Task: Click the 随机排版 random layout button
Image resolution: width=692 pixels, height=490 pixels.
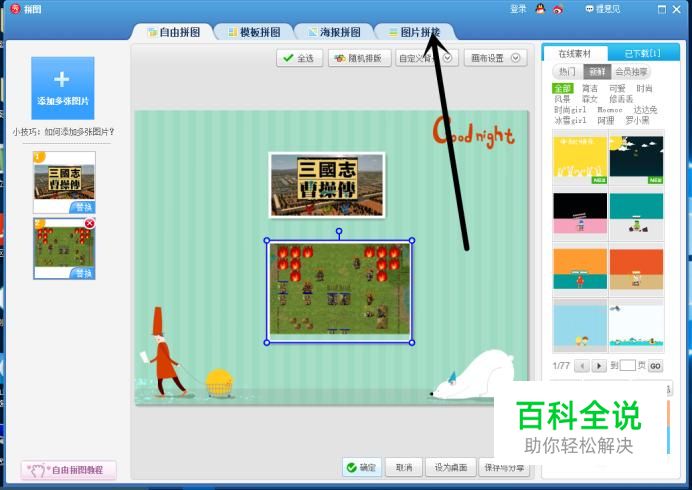Action: (x=360, y=58)
